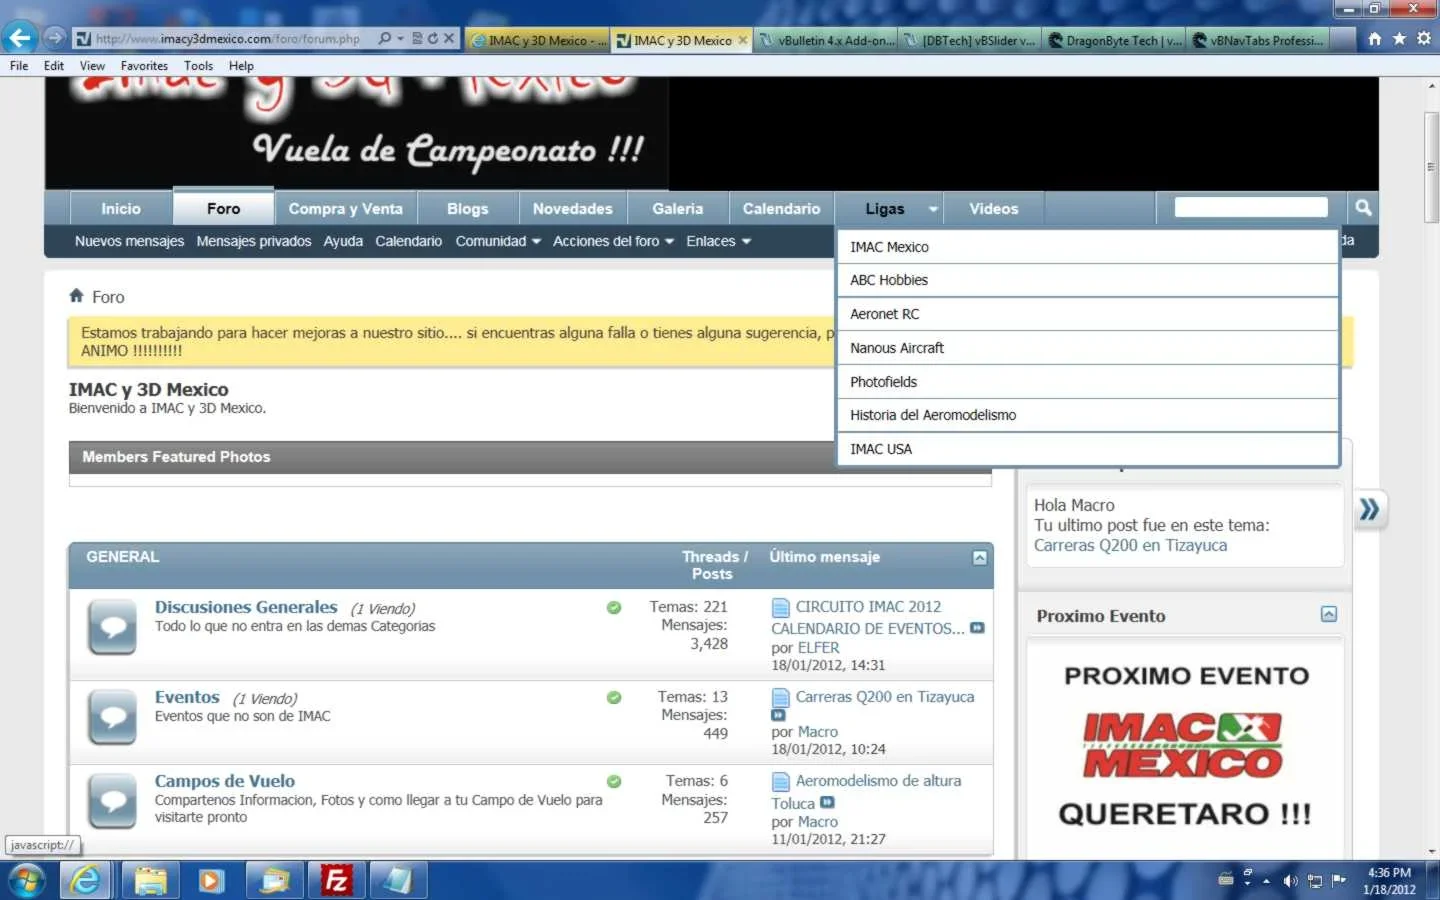Image resolution: width=1440 pixels, height=900 pixels.
Task: Select Aeronet RC in Ligas menu
Action: click(x=1088, y=314)
